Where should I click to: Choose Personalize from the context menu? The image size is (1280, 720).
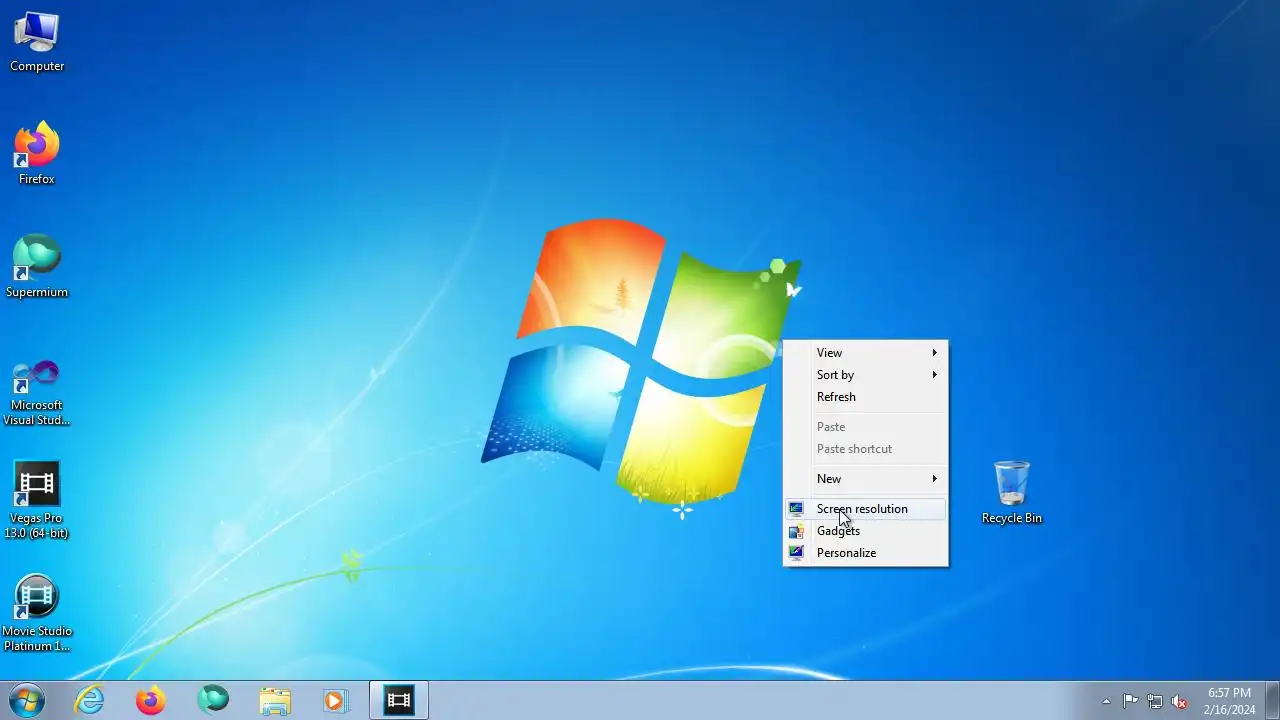866,553
